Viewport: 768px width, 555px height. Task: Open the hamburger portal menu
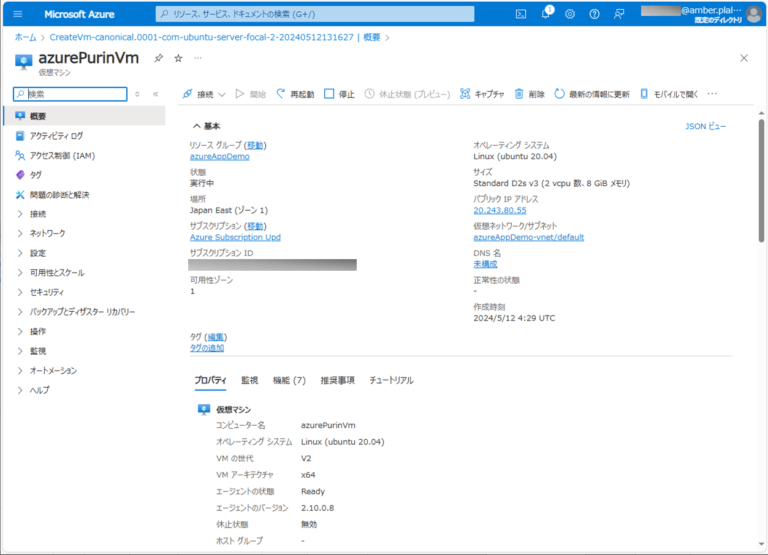(18, 14)
